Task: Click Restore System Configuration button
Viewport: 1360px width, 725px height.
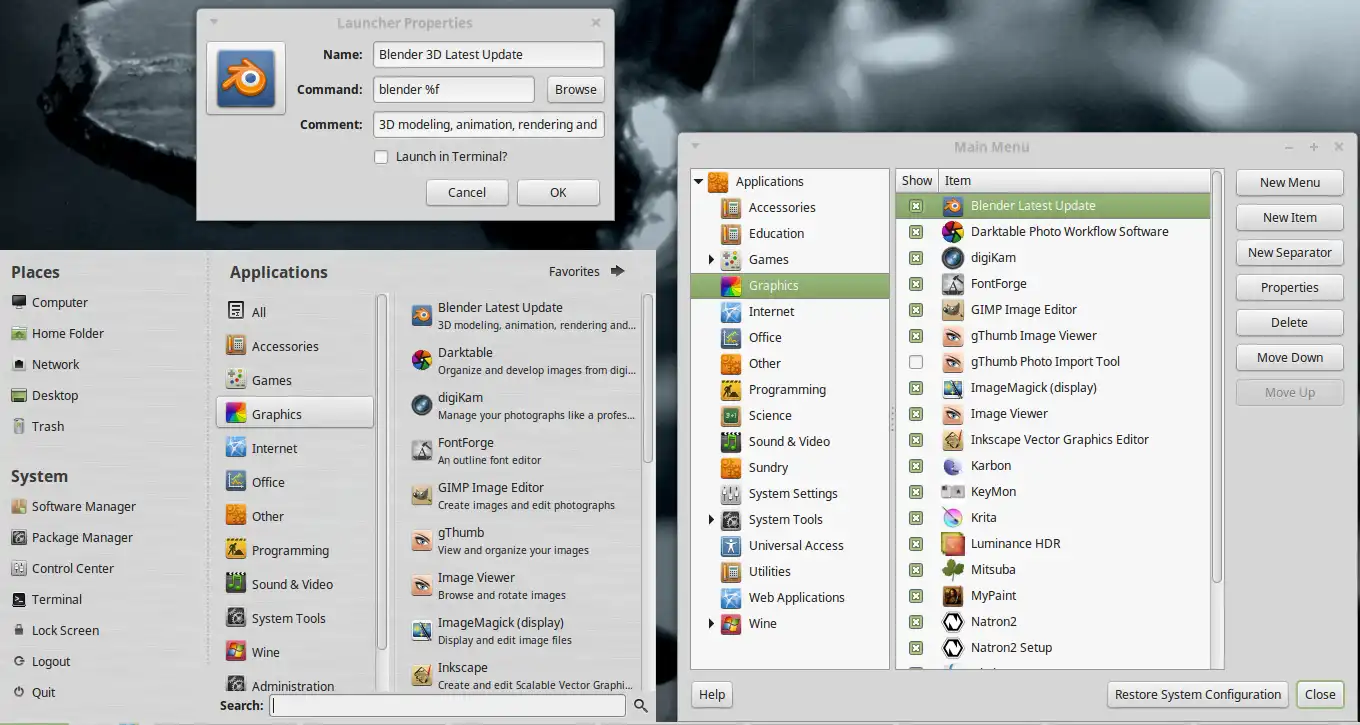Action: pos(1197,695)
